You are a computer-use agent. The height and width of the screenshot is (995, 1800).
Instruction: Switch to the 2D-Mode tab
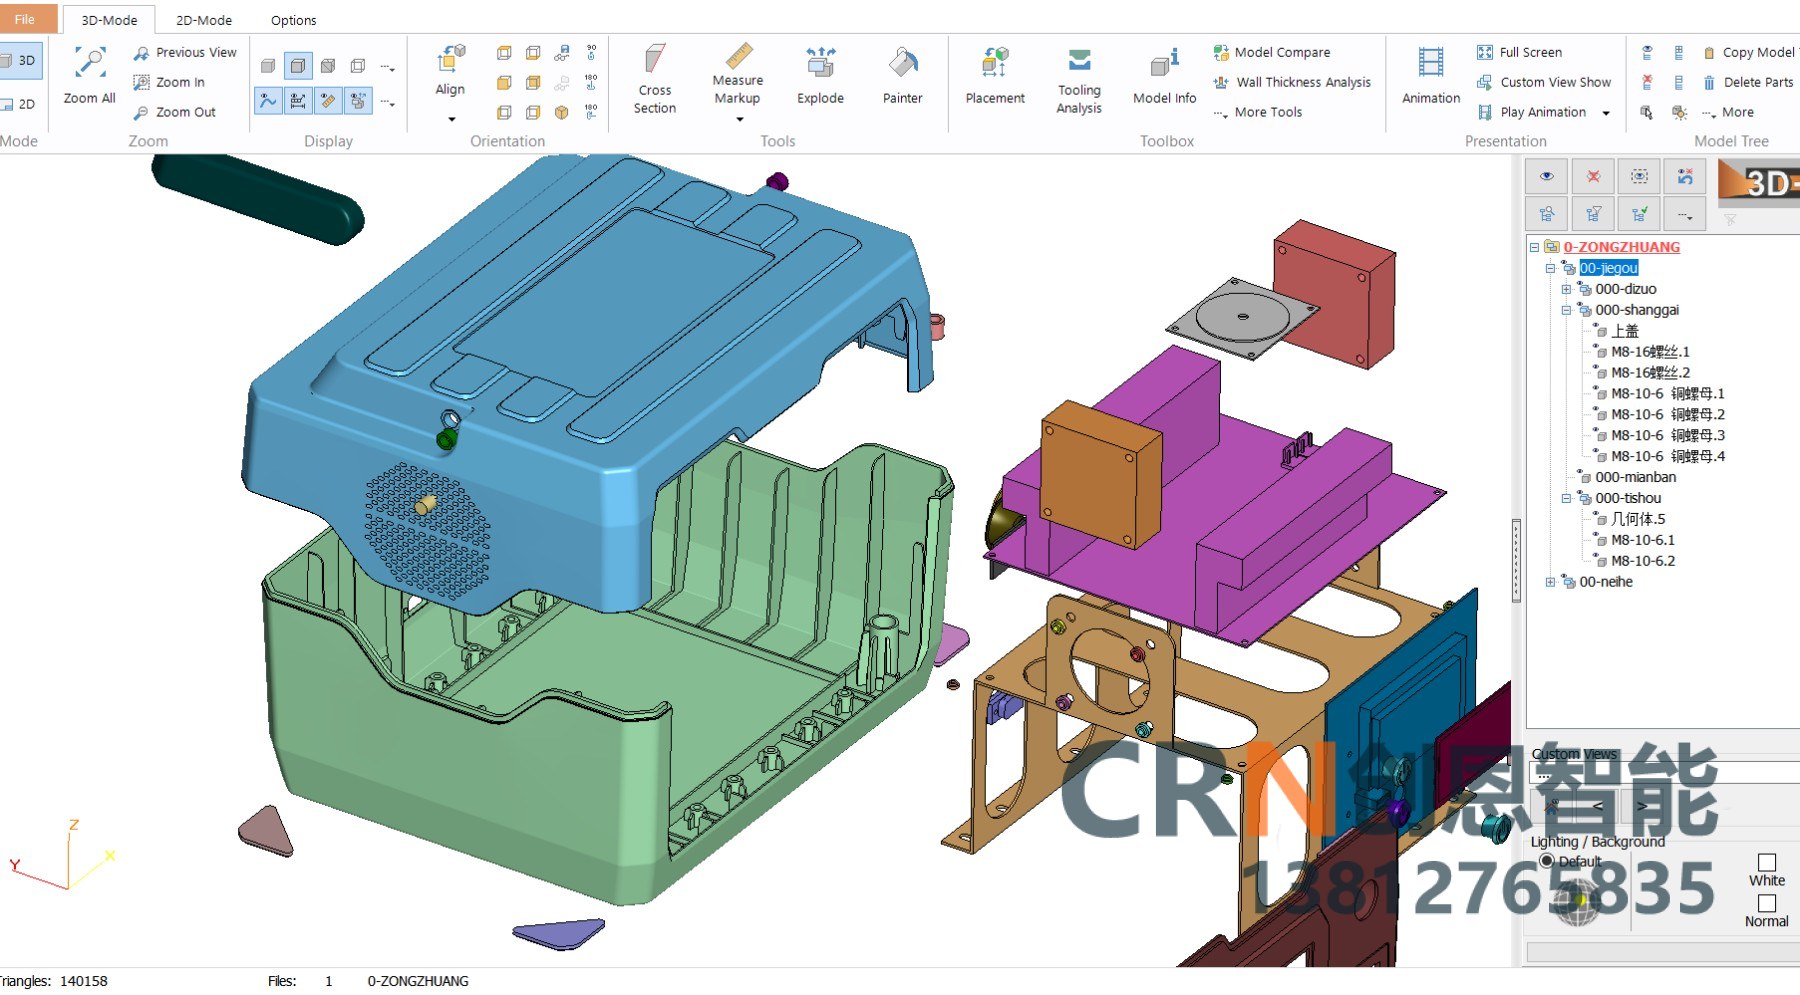coord(204,20)
